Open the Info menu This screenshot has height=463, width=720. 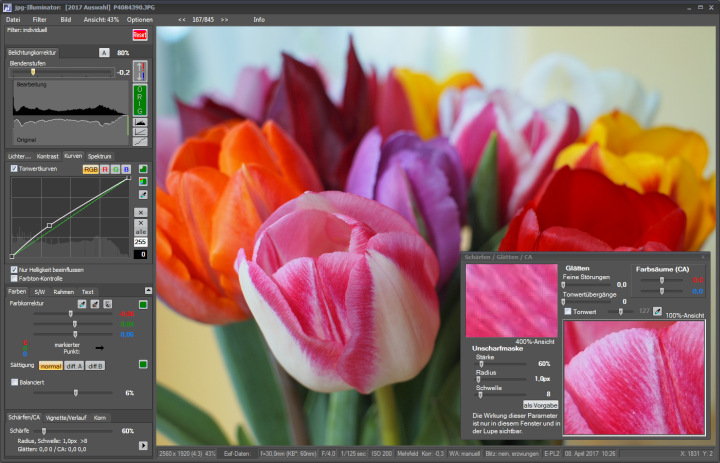point(259,20)
